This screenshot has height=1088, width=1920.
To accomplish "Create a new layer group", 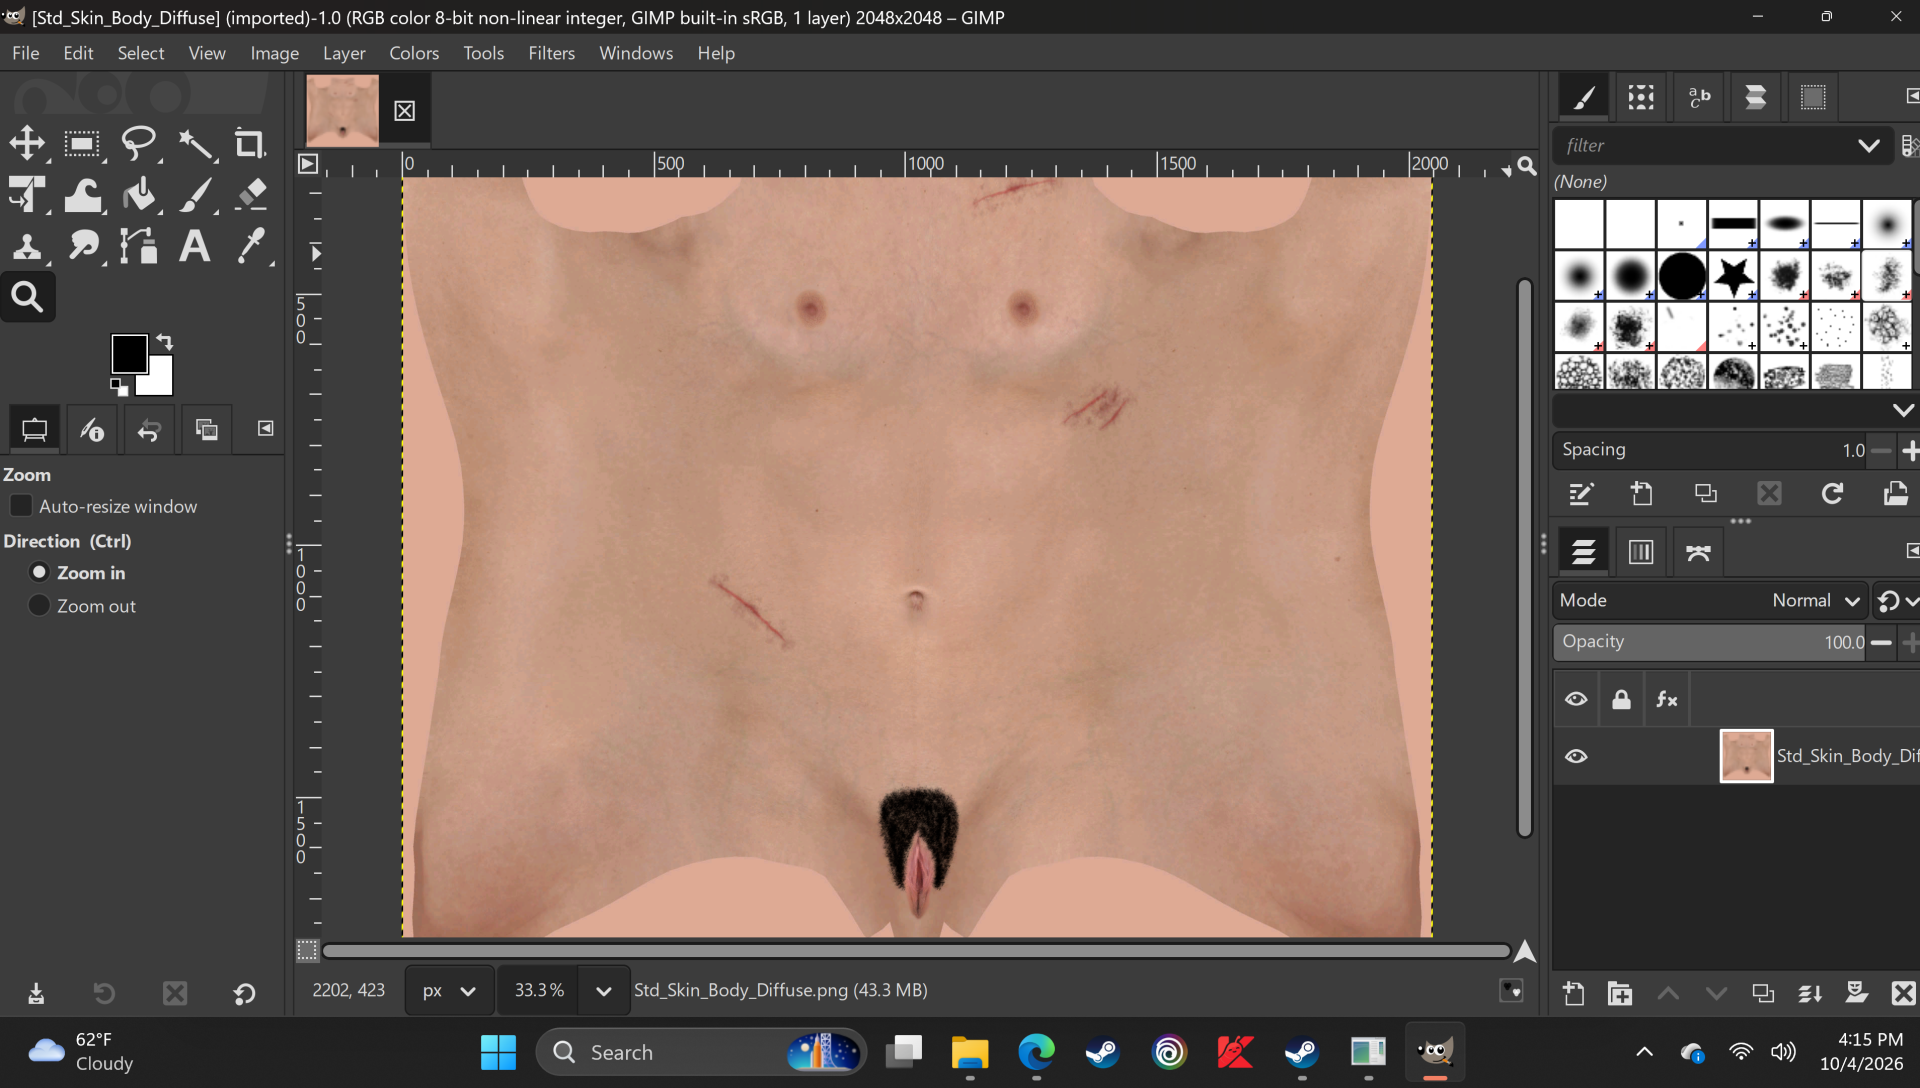I will coord(1620,993).
